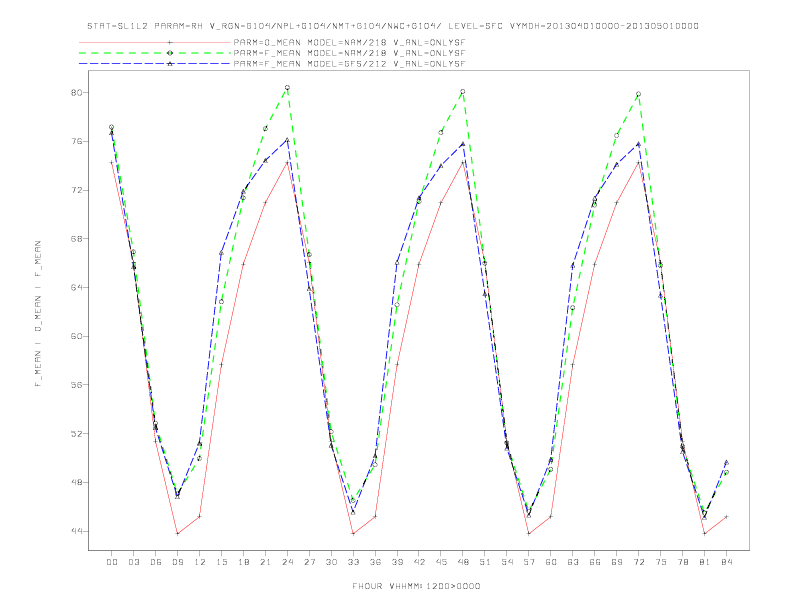792x612 pixels.
Task: Click the red solid legend line sample
Action: (155, 42)
